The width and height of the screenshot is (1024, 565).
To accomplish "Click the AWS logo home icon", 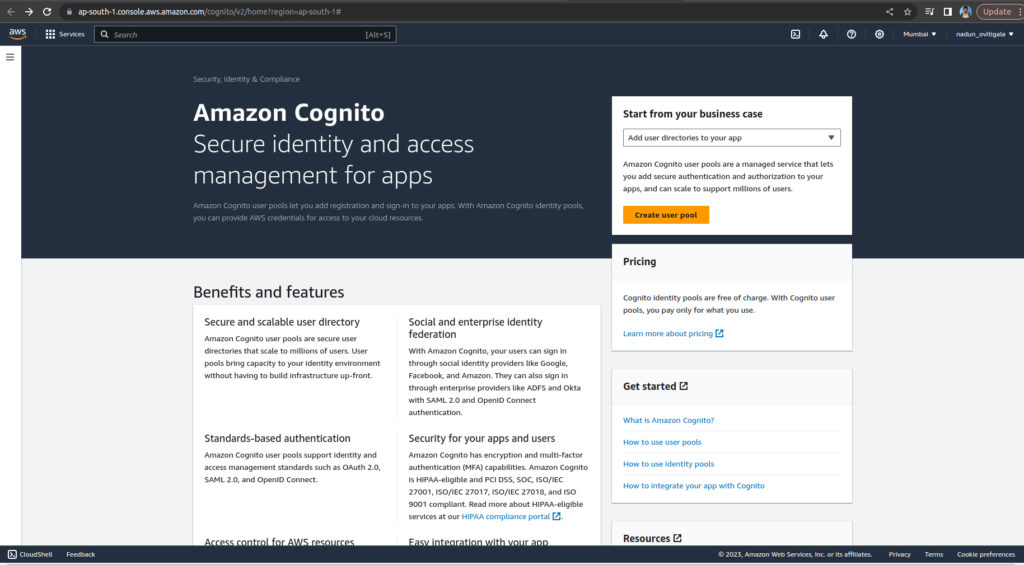I will tap(18, 34).
